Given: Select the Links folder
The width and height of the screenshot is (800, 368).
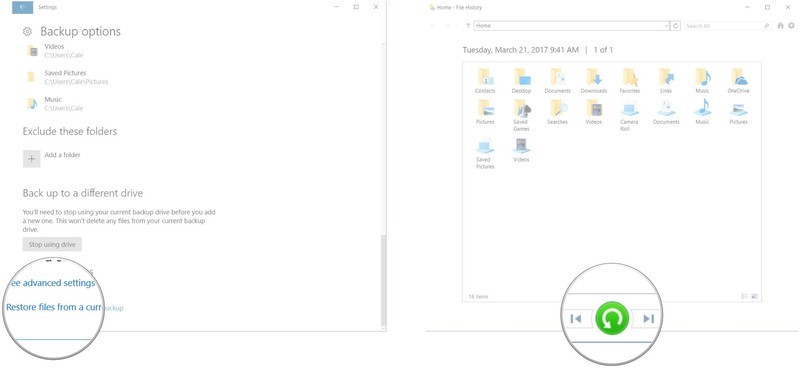Looking at the screenshot, I should tap(666, 81).
